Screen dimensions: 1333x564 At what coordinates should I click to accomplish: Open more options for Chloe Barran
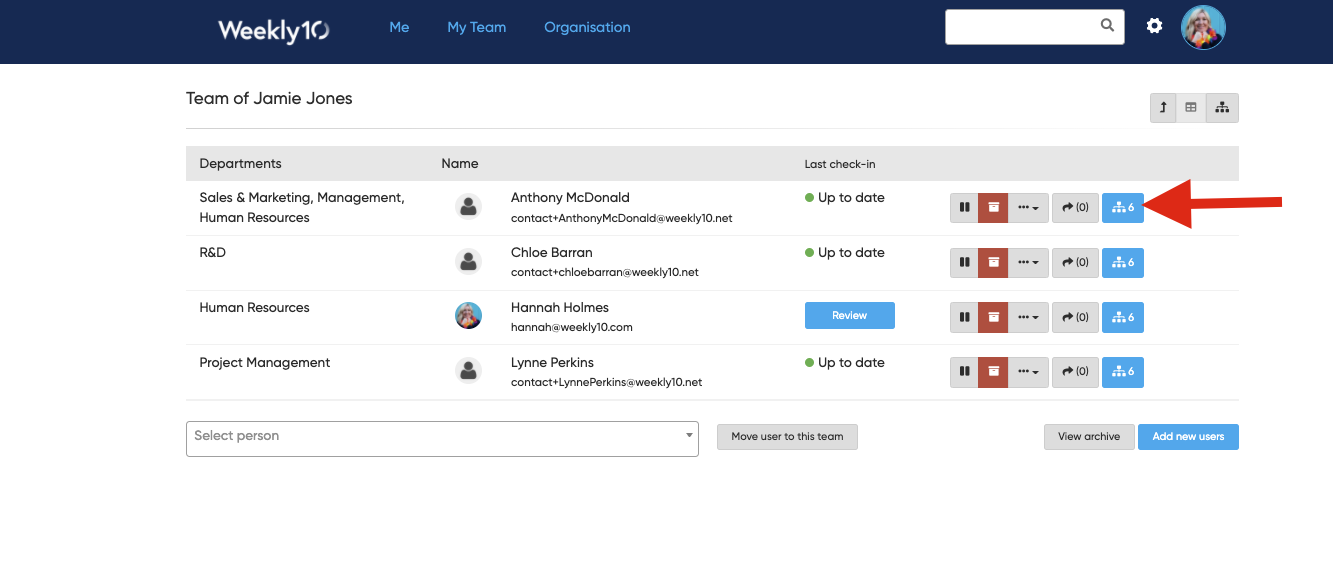[x=1028, y=262]
